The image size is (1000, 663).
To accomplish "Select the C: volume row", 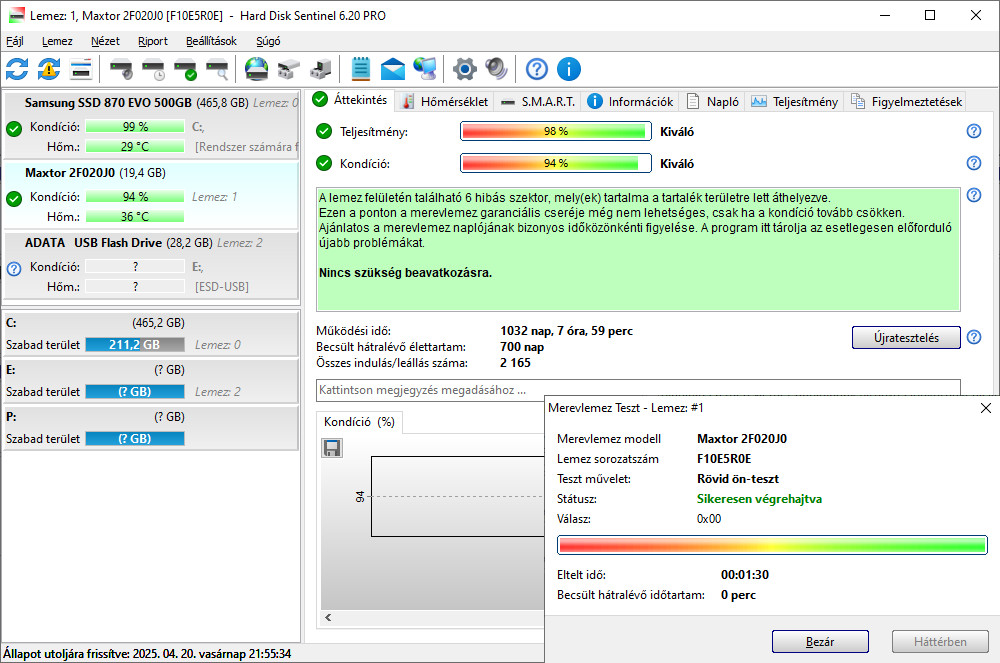I will click(151, 333).
